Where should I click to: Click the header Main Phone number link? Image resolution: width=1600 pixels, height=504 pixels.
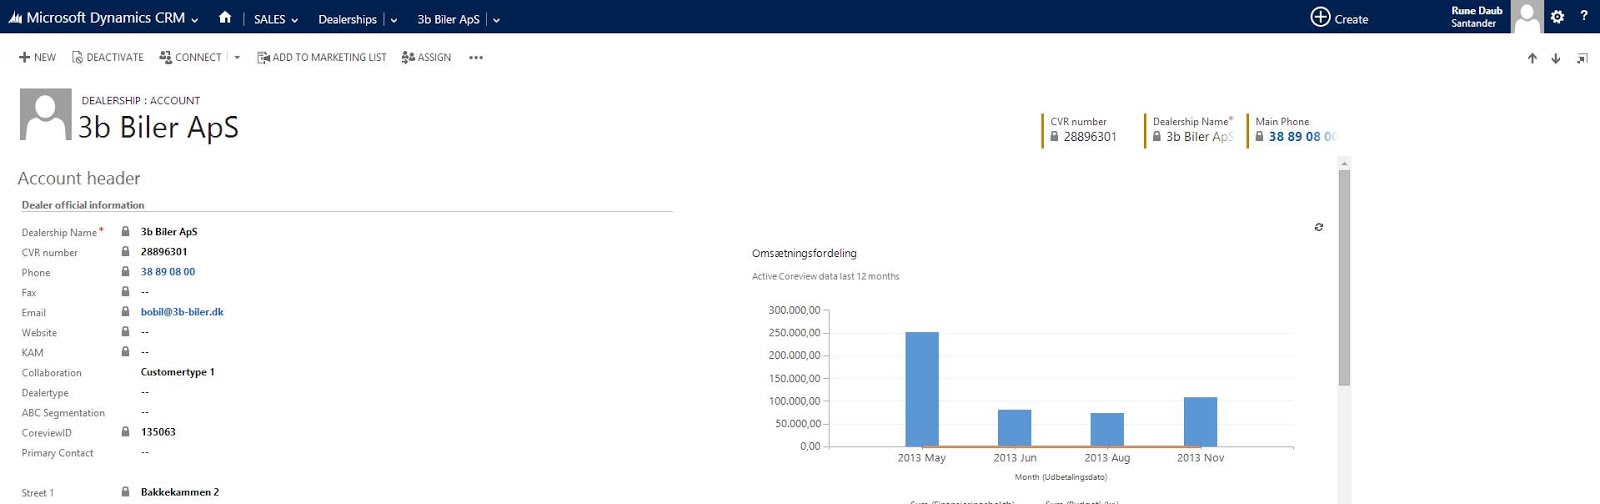[1302, 137]
